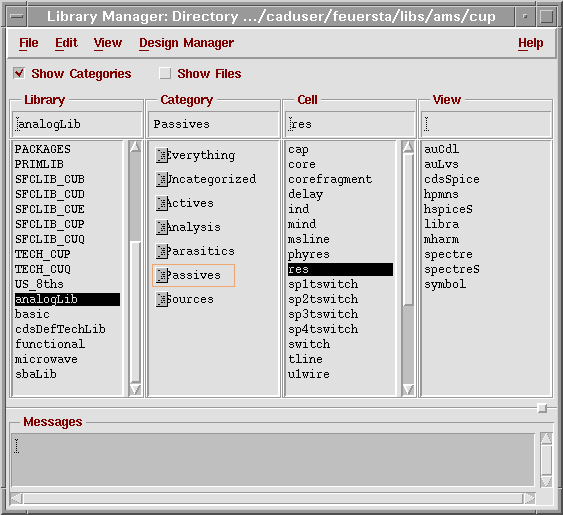Open the window menu button in title bar
Image resolution: width=563 pixels, height=515 pixels.
pyautogui.click(x=17, y=17)
